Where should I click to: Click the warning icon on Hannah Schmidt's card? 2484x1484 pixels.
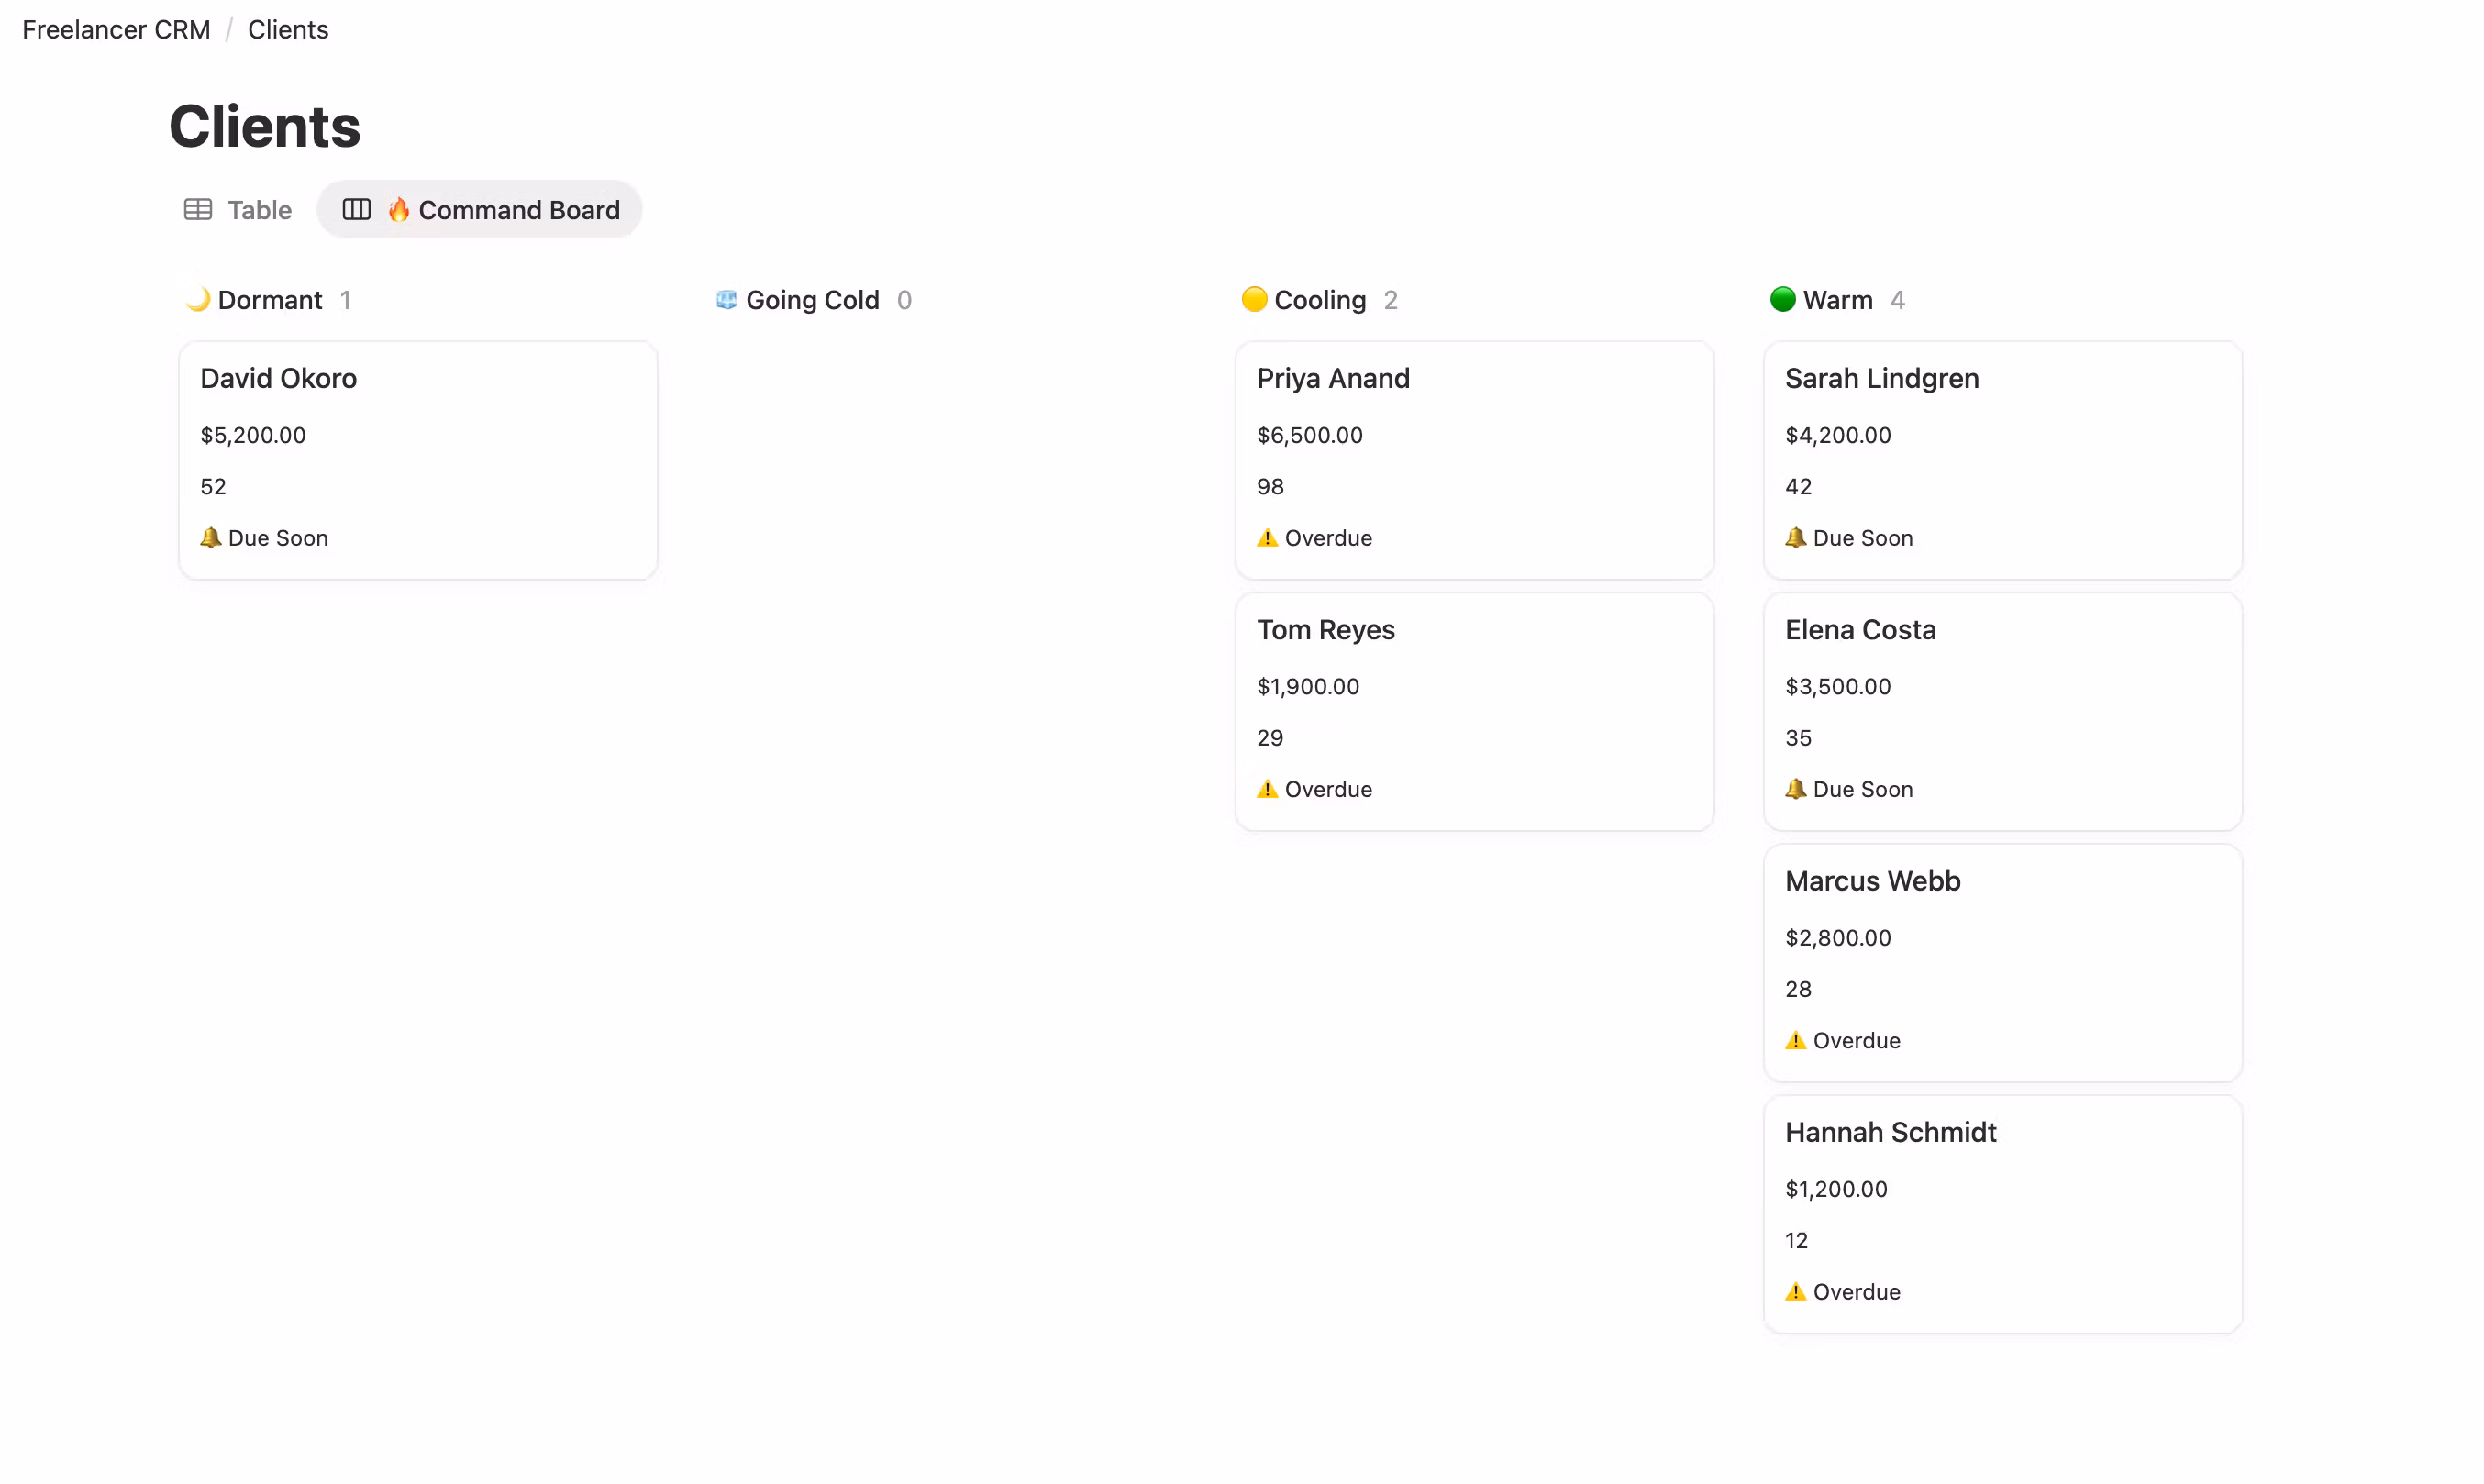1795,1292
